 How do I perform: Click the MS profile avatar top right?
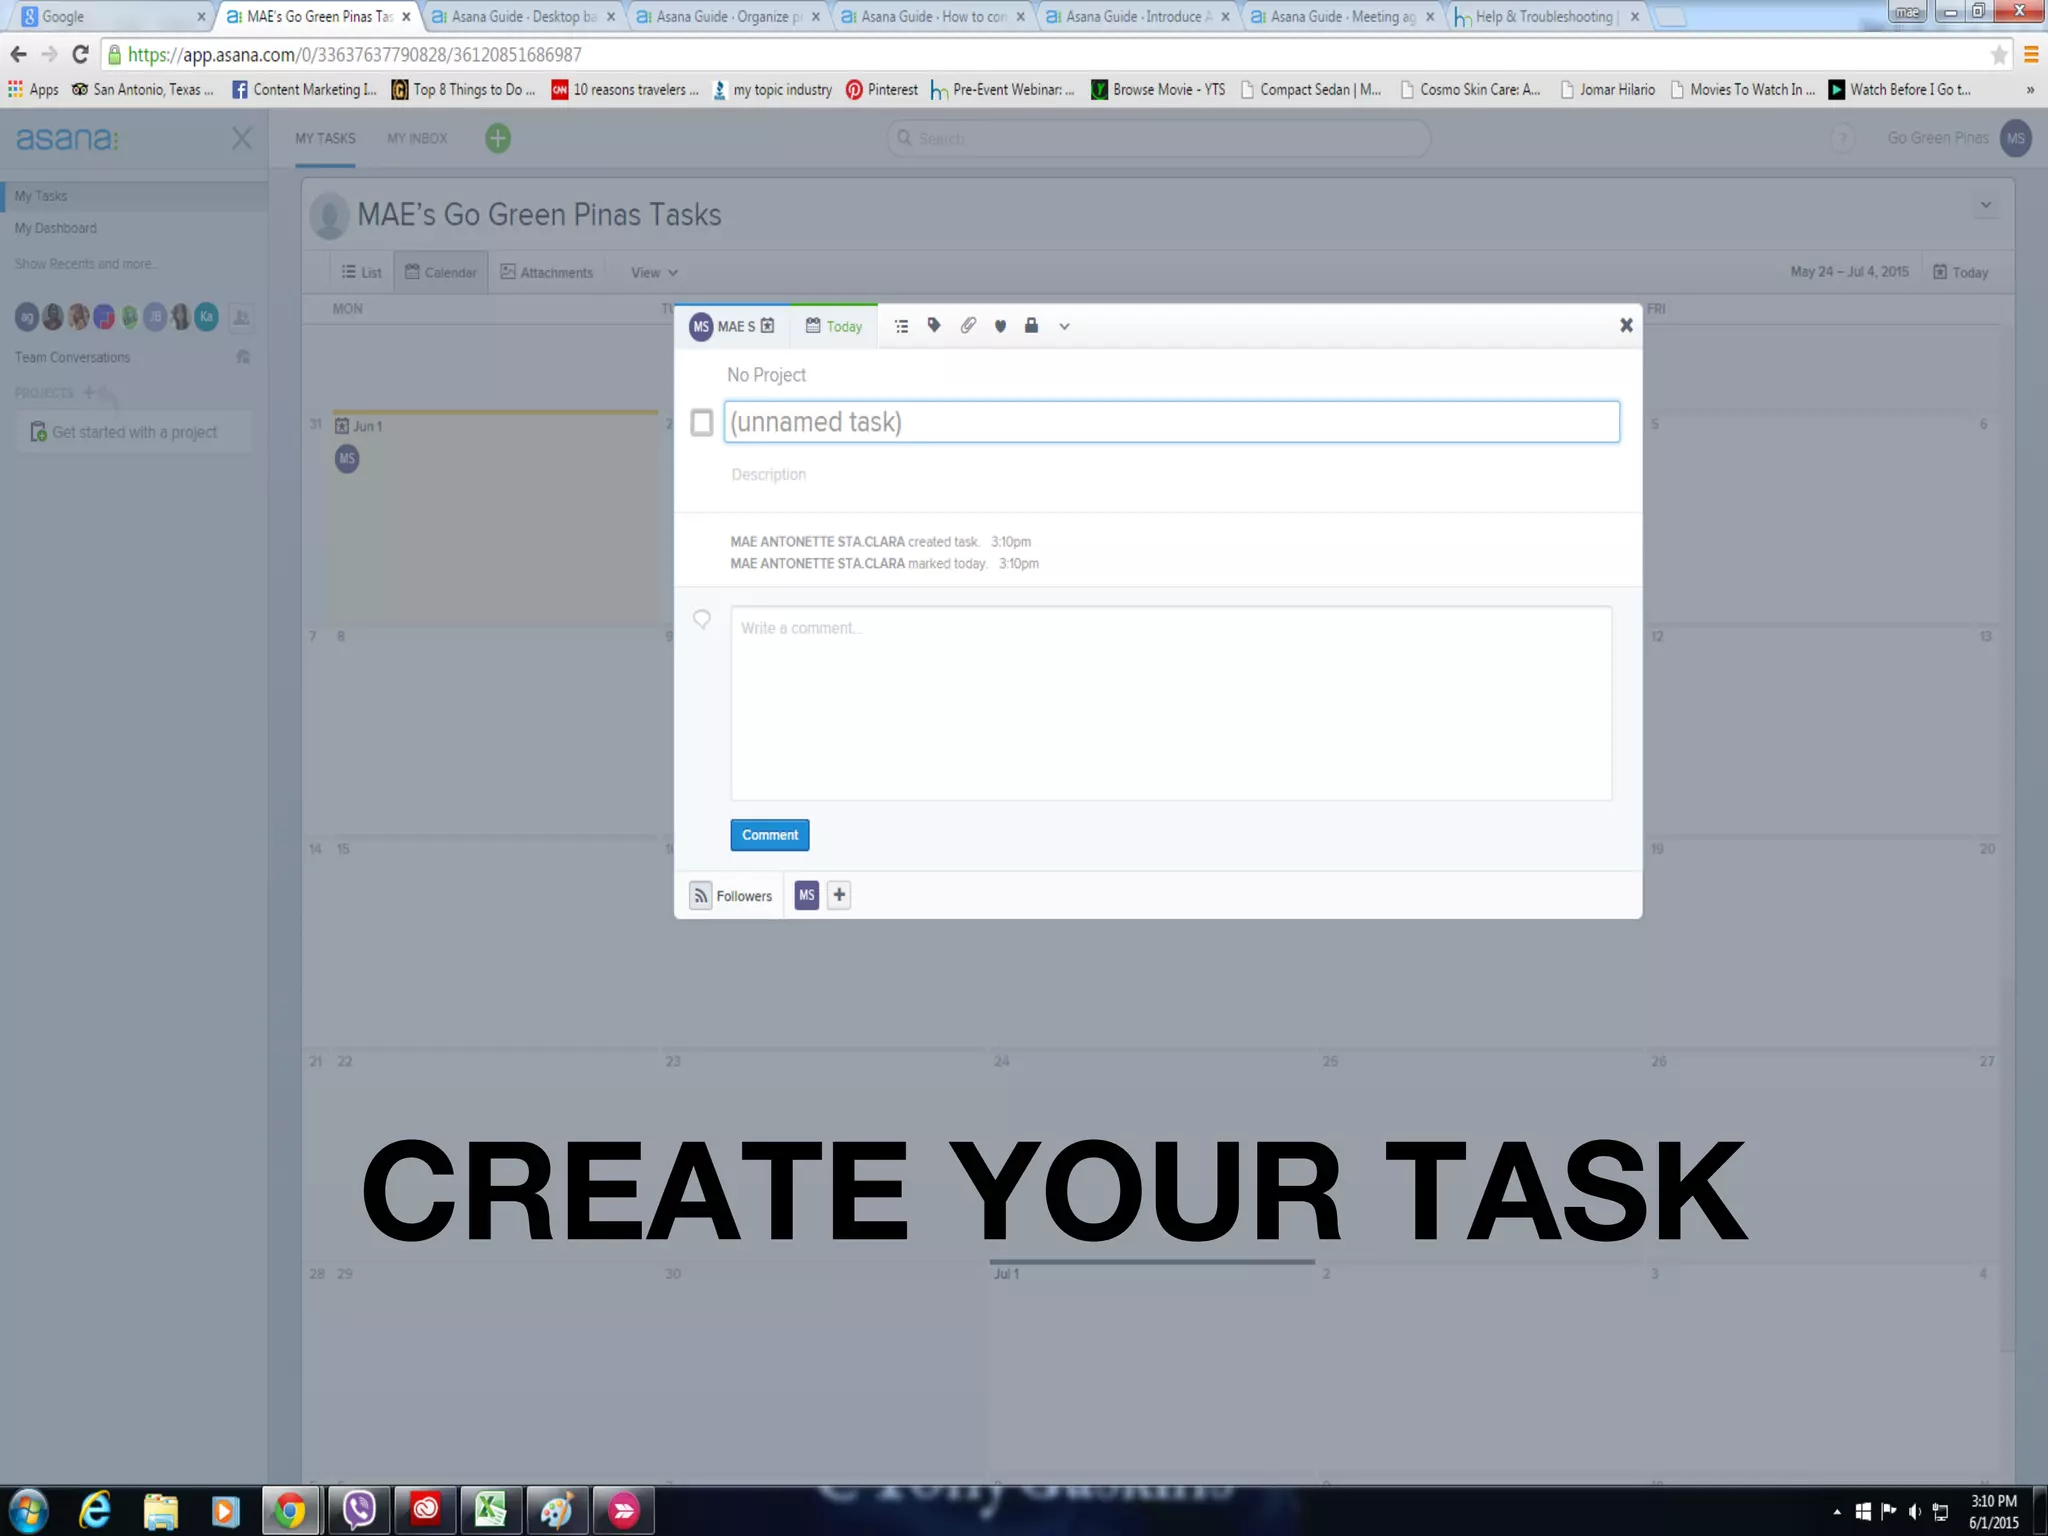2016,138
